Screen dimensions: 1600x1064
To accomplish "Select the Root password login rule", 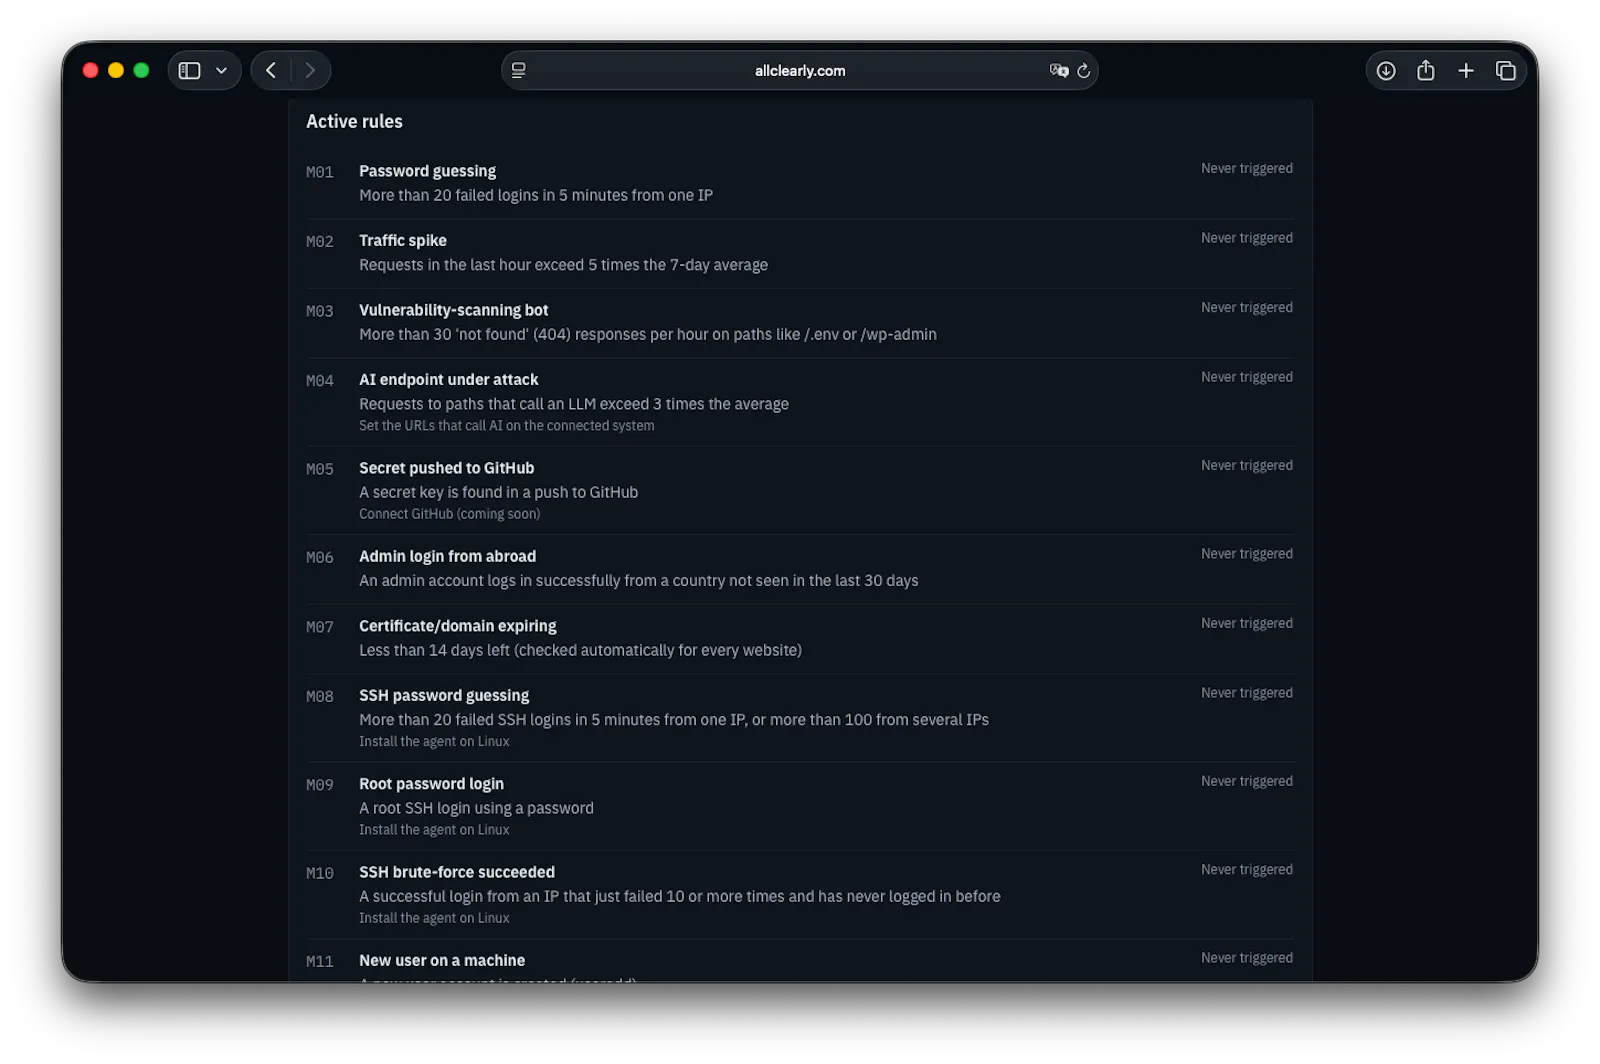I will click(431, 784).
